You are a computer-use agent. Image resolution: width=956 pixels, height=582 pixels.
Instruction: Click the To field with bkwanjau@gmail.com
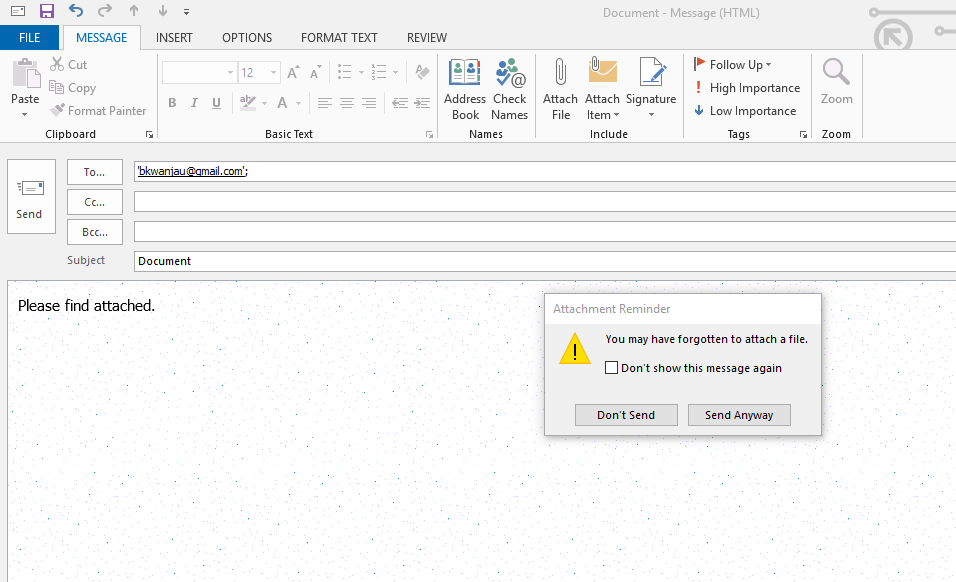(545, 171)
